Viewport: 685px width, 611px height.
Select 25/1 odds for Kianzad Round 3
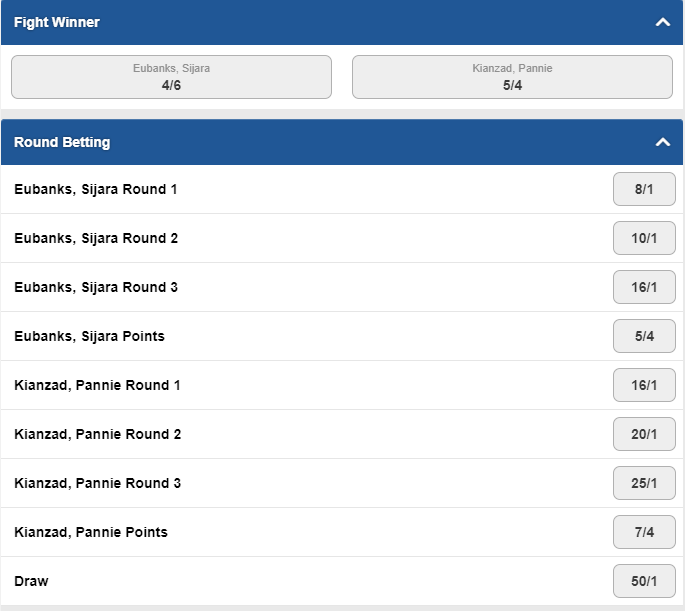(x=644, y=483)
